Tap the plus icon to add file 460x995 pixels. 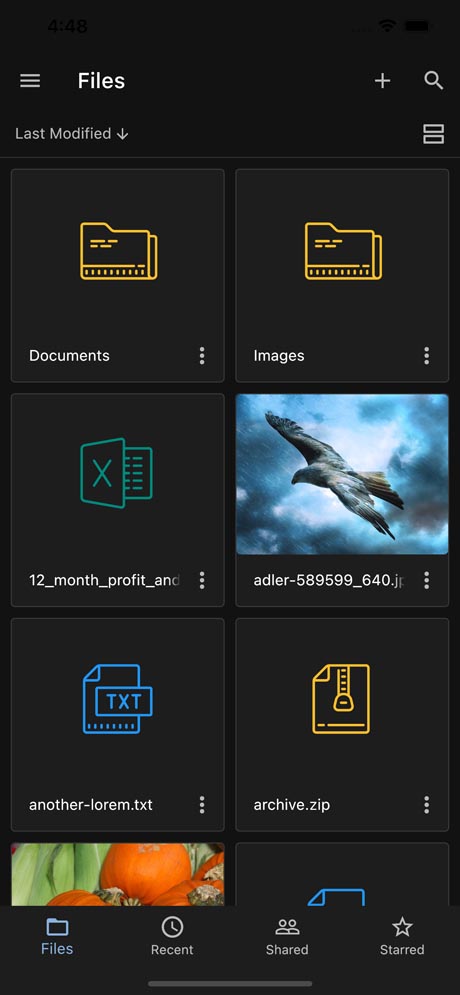pos(382,81)
